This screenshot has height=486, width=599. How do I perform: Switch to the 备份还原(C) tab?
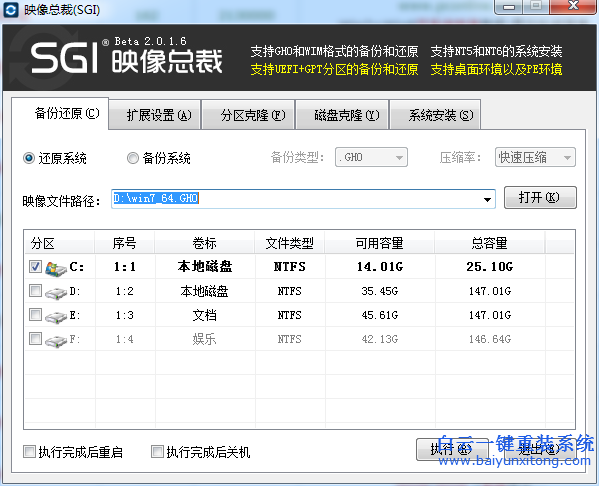(x=60, y=113)
